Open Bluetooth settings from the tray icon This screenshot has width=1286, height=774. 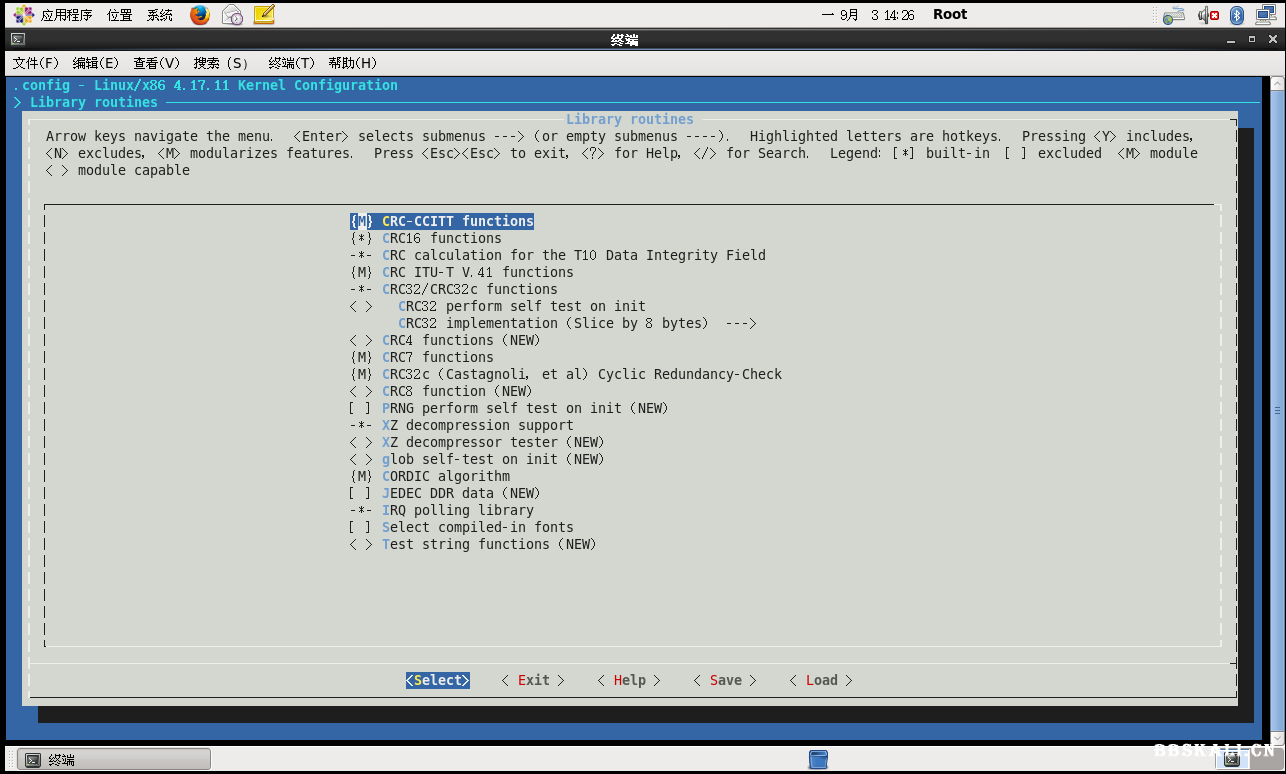(1236, 14)
